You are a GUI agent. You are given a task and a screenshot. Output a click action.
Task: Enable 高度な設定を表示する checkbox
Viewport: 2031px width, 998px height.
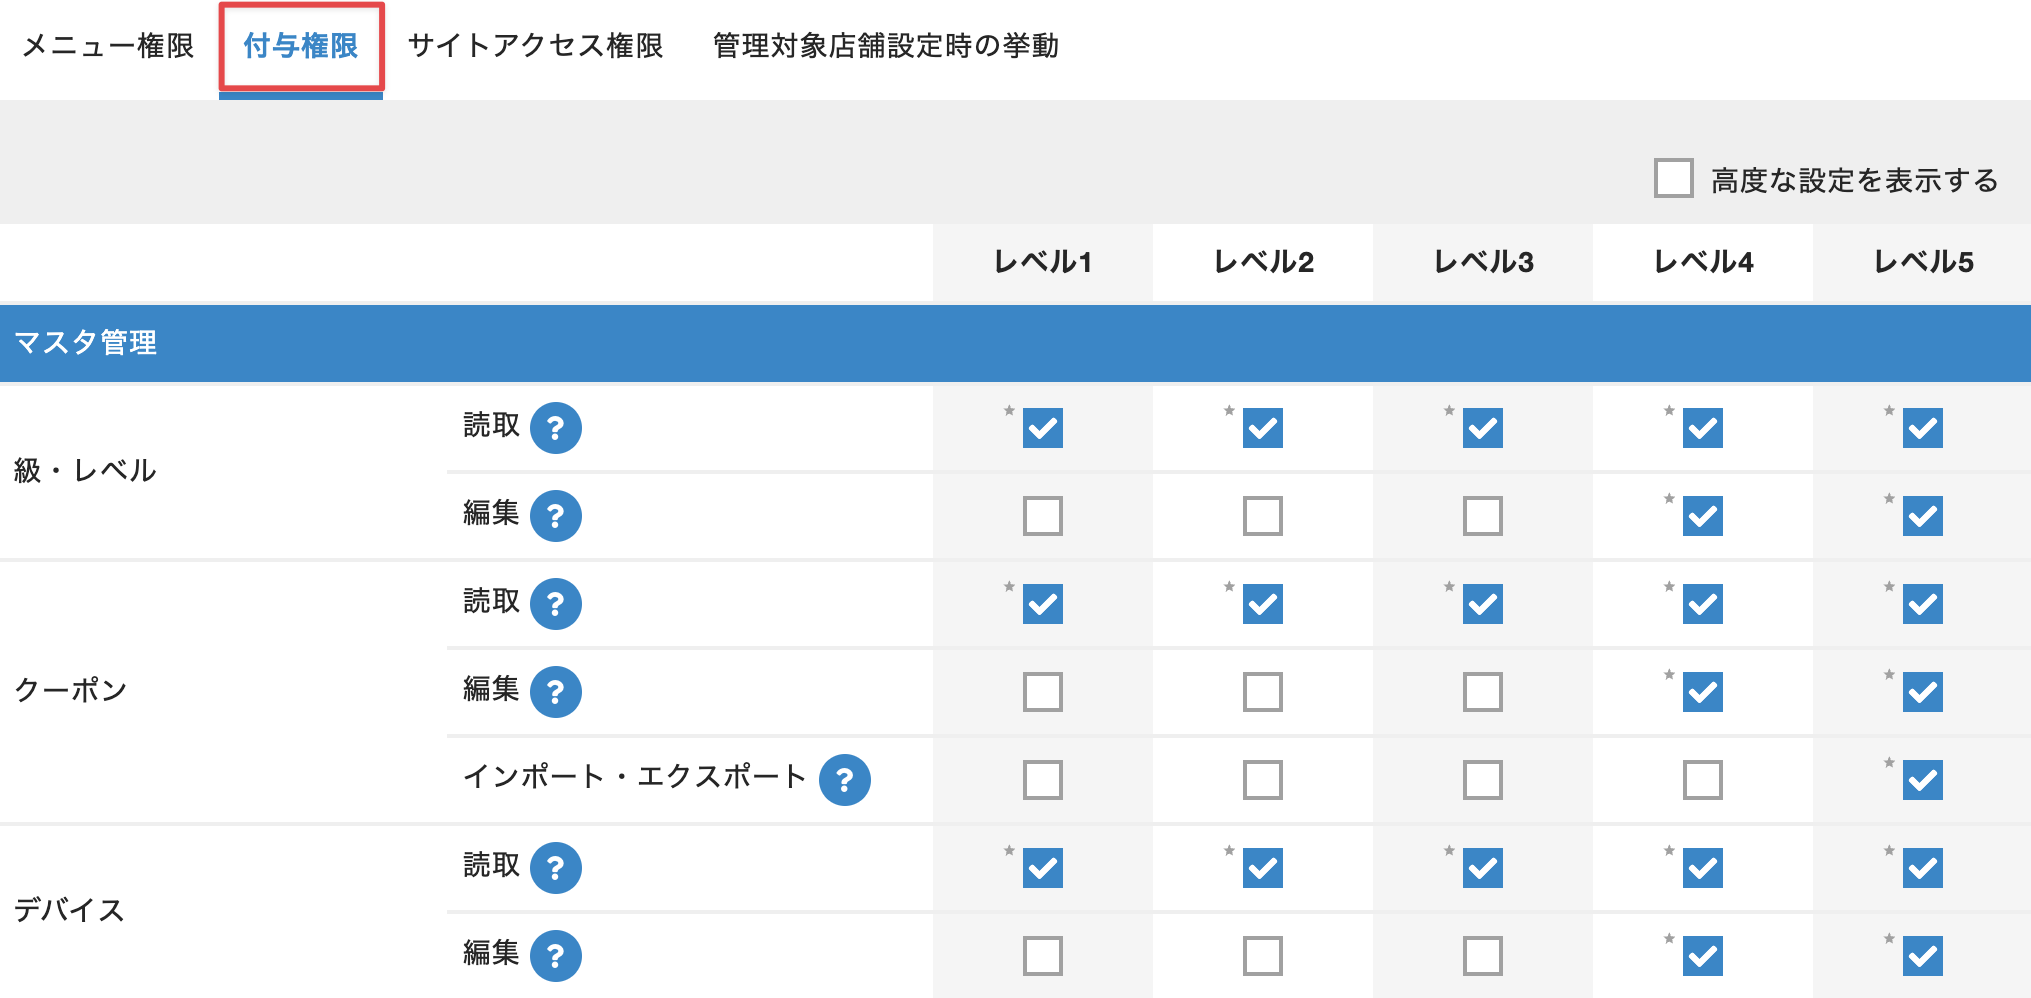pyautogui.click(x=1673, y=179)
